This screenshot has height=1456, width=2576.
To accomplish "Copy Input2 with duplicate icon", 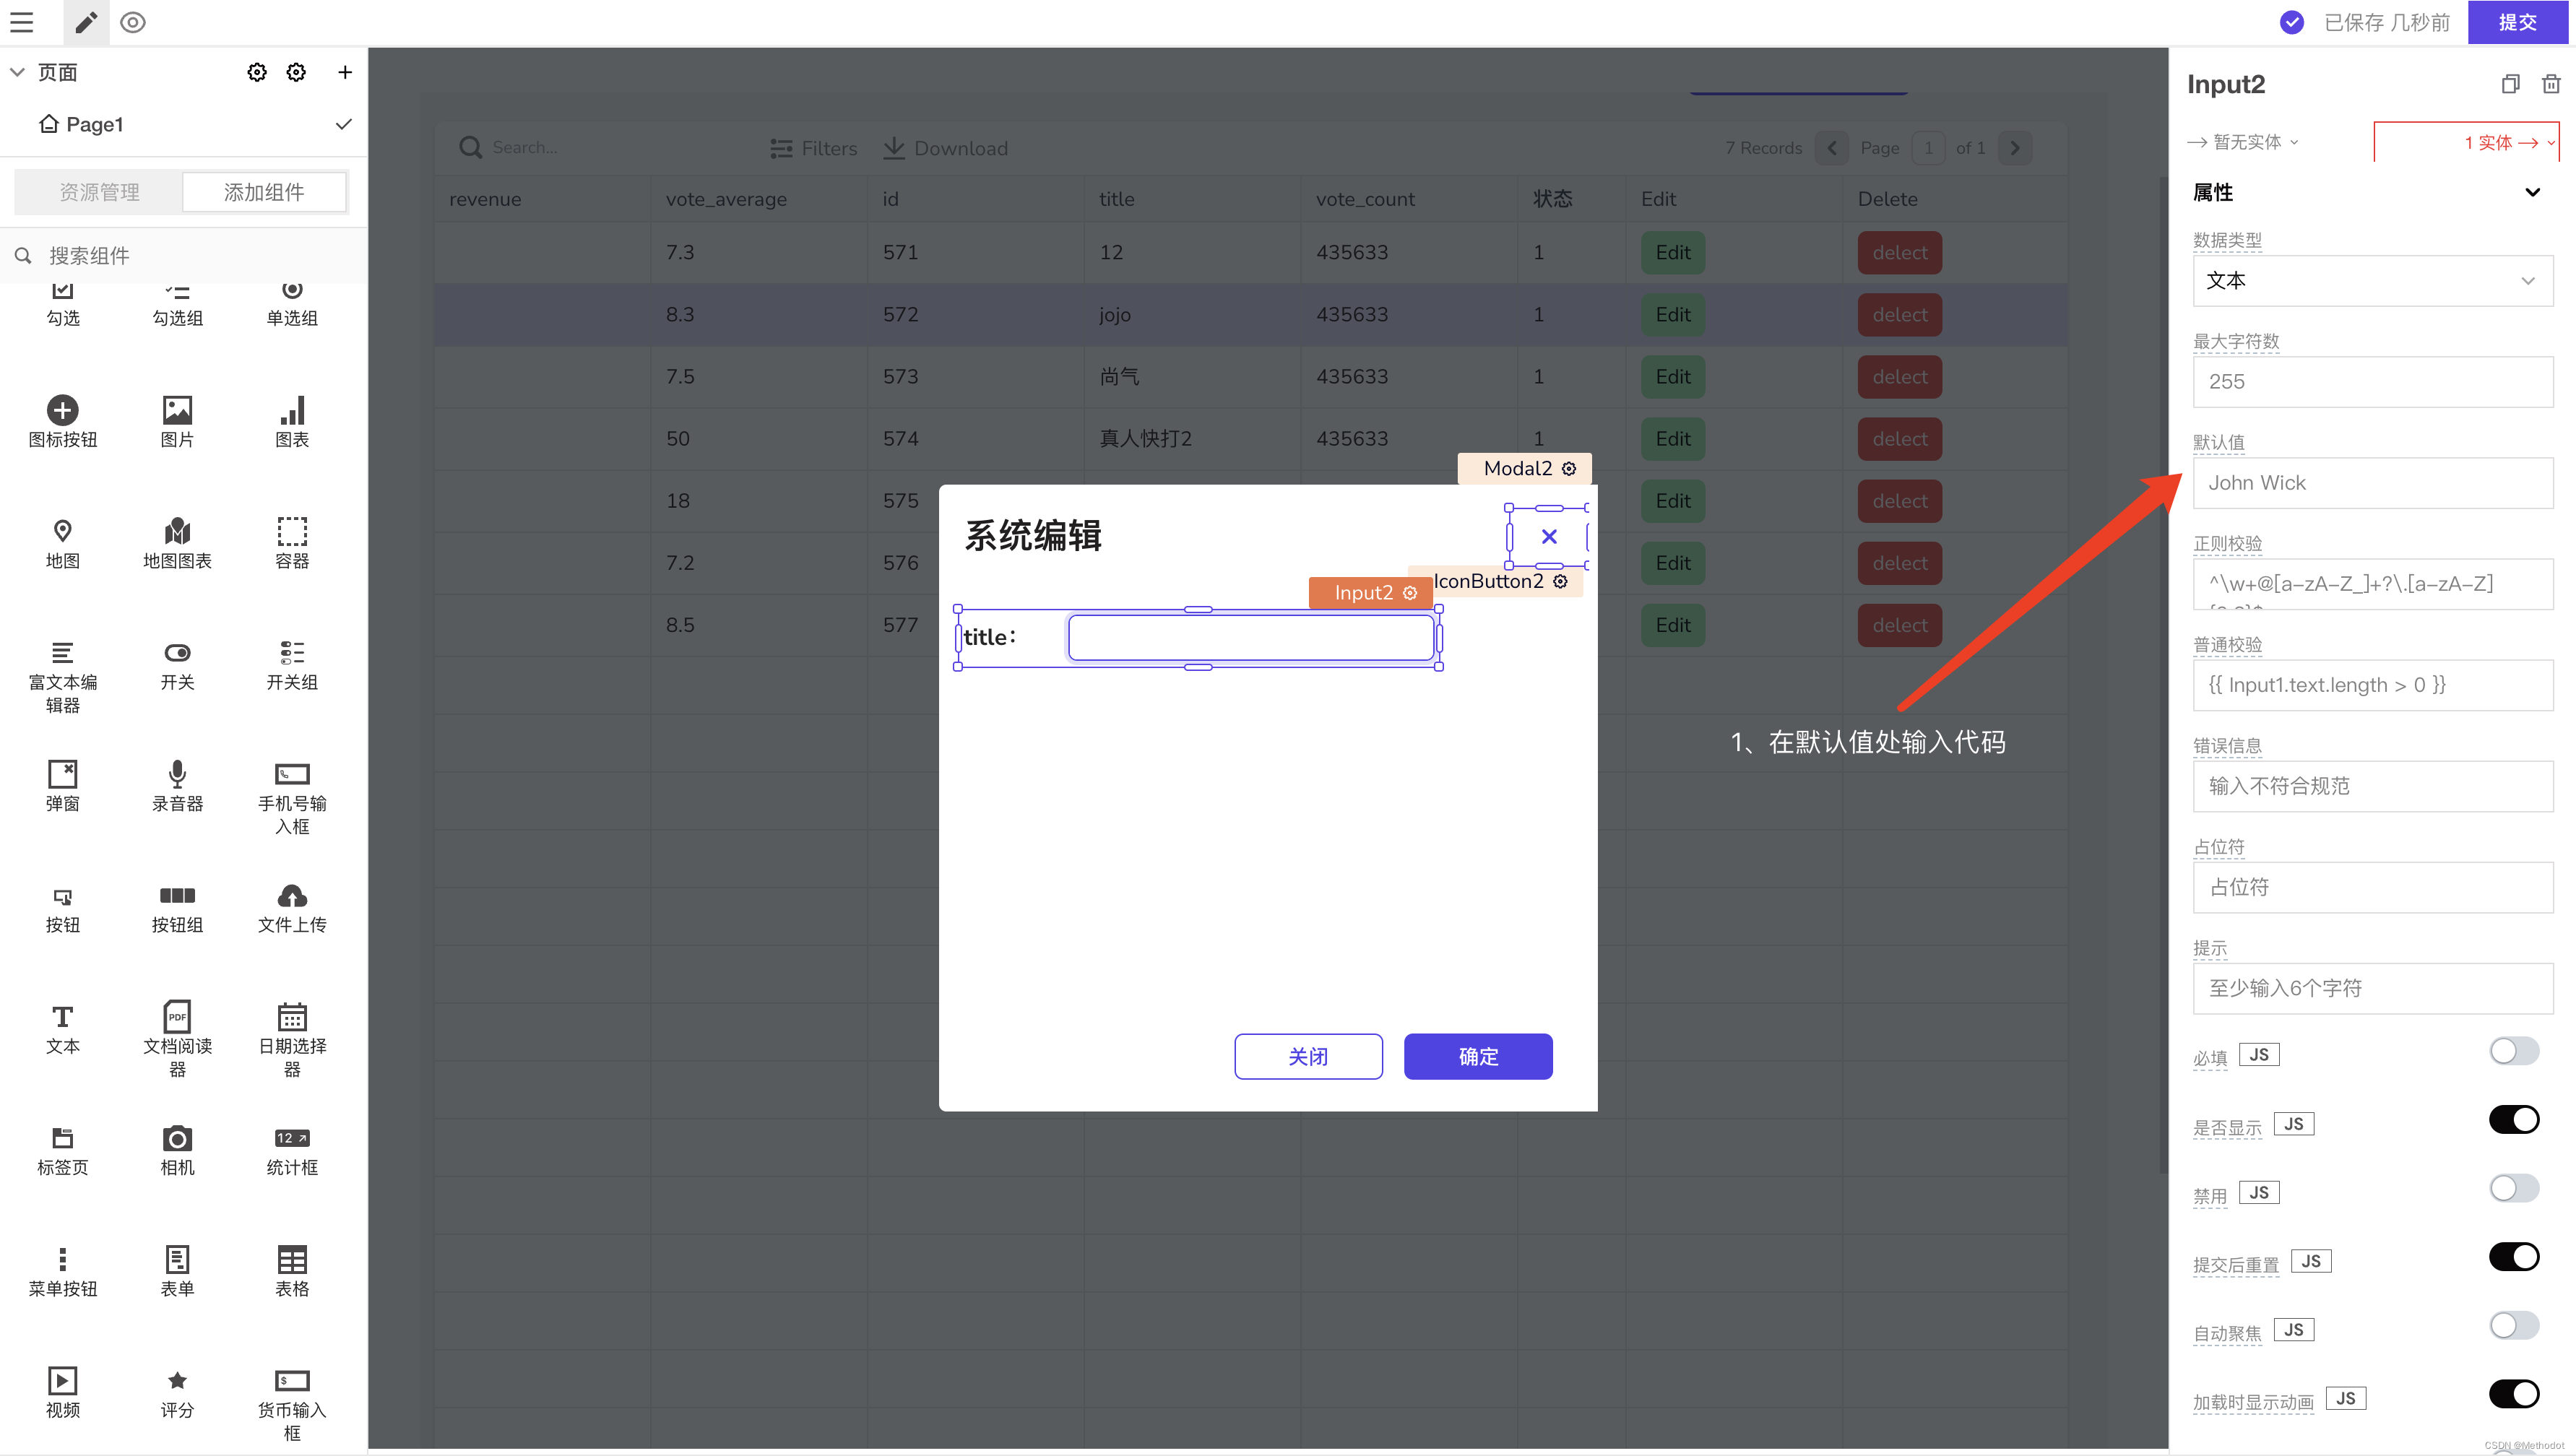I will click(x=2510, y=84).
